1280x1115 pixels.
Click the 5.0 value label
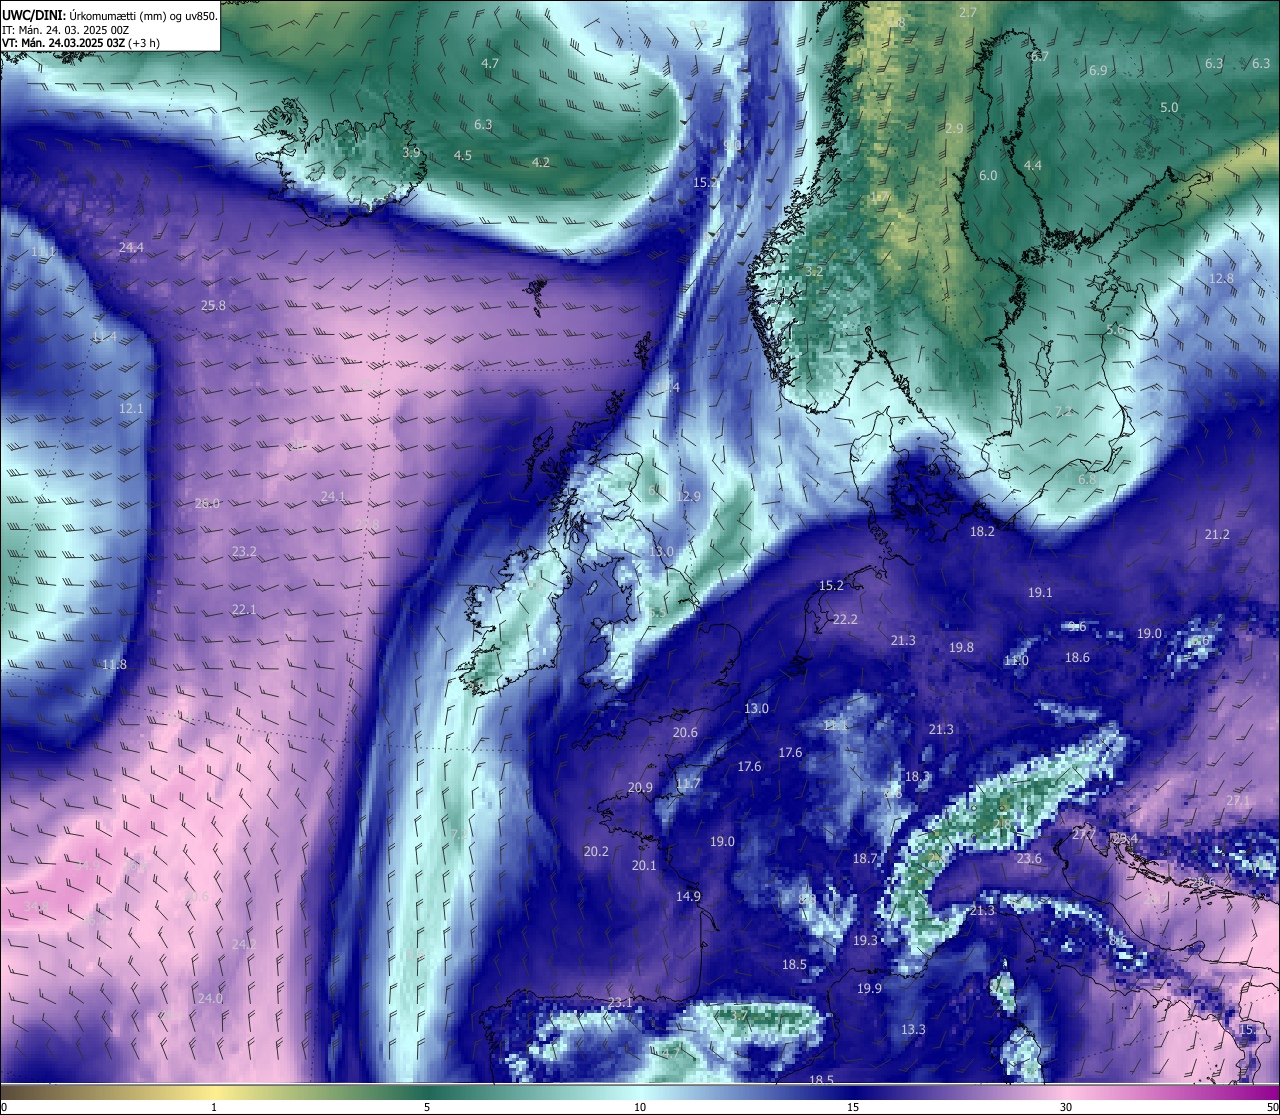point(1169,108)
